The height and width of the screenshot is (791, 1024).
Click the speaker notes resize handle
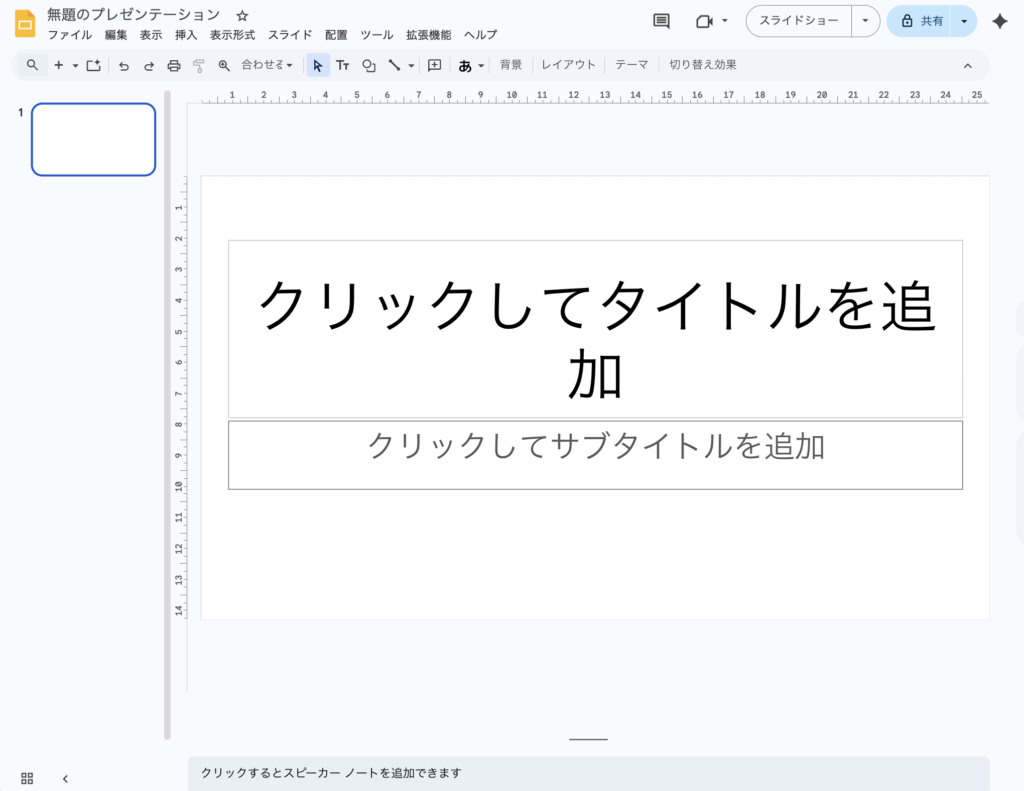[x=588, y=740]
